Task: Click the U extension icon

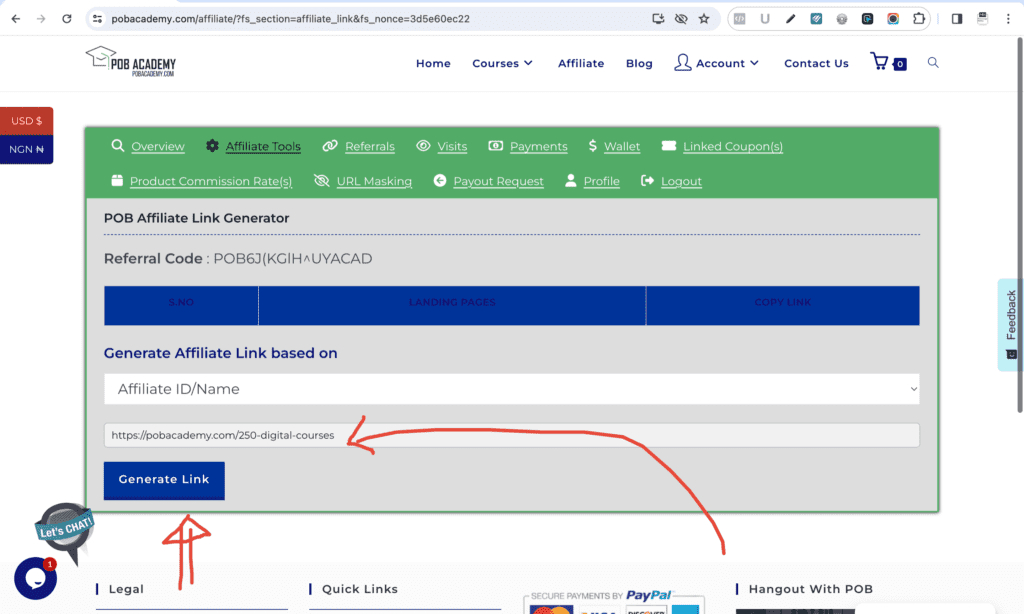Action: [765, 19]
